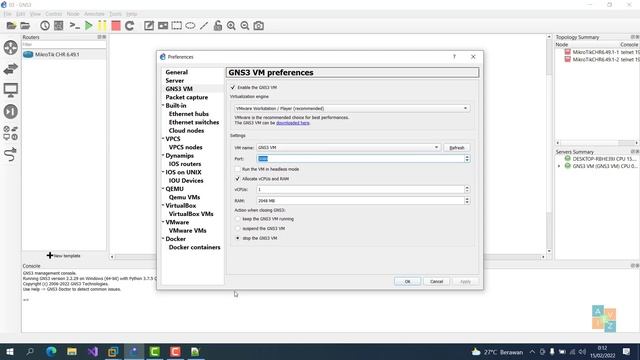Click the workspace horizontal scrollbar
Screen dimensions: 640x360
[x=326, y=257]
